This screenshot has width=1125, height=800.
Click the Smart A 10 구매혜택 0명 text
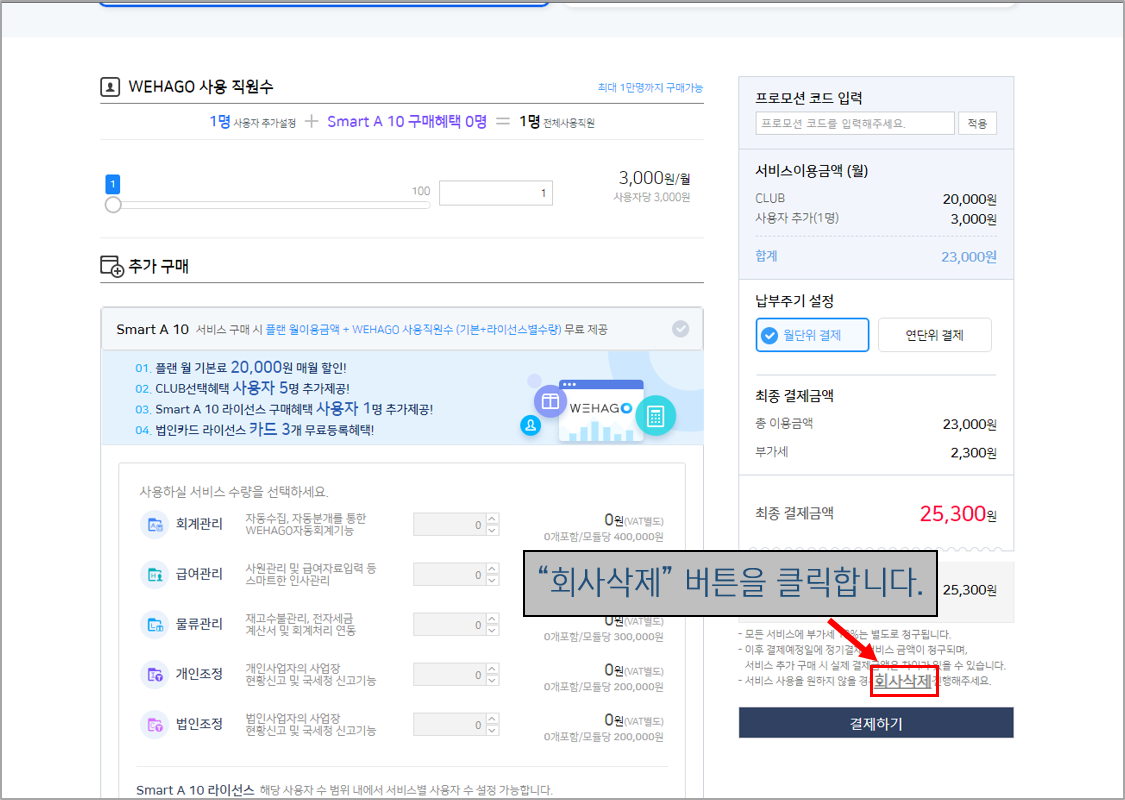(x=407, y=121)
